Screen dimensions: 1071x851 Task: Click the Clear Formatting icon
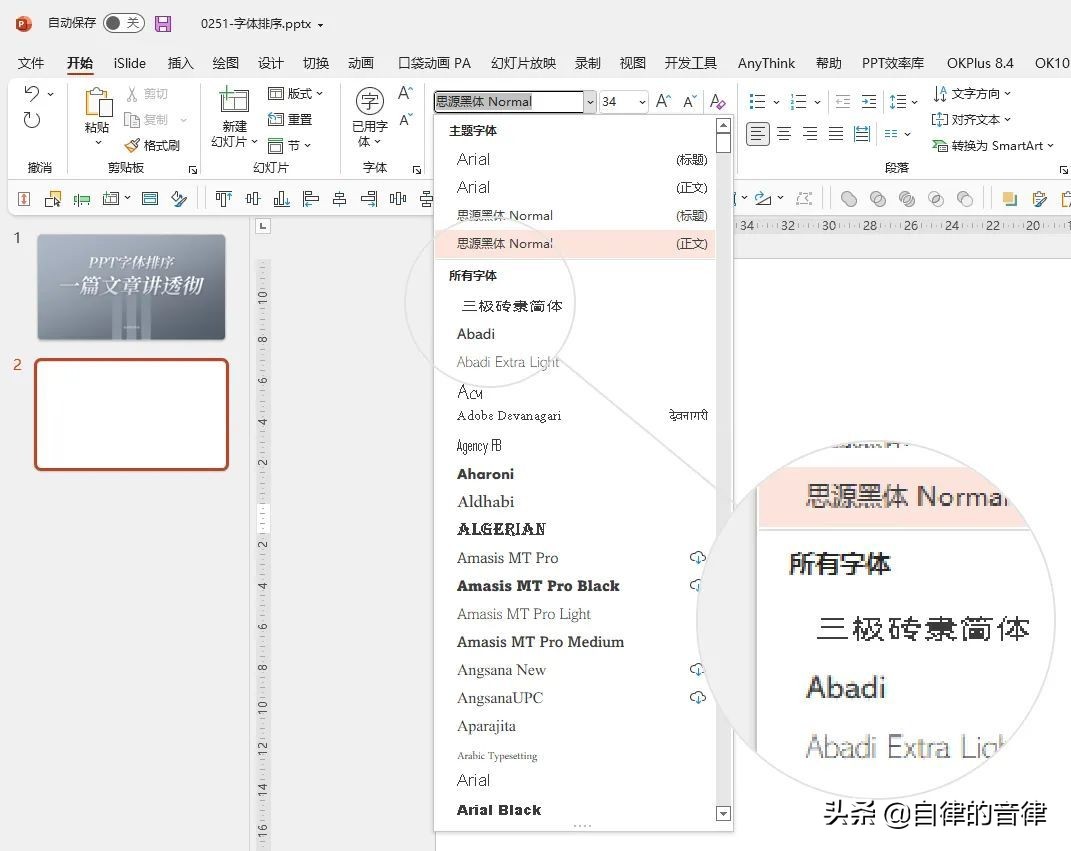point(717,102)
